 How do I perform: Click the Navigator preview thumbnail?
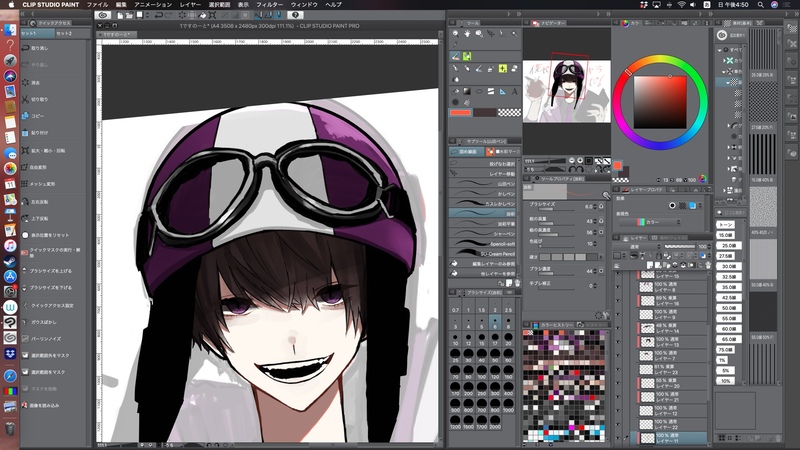(x=566, y=90)
